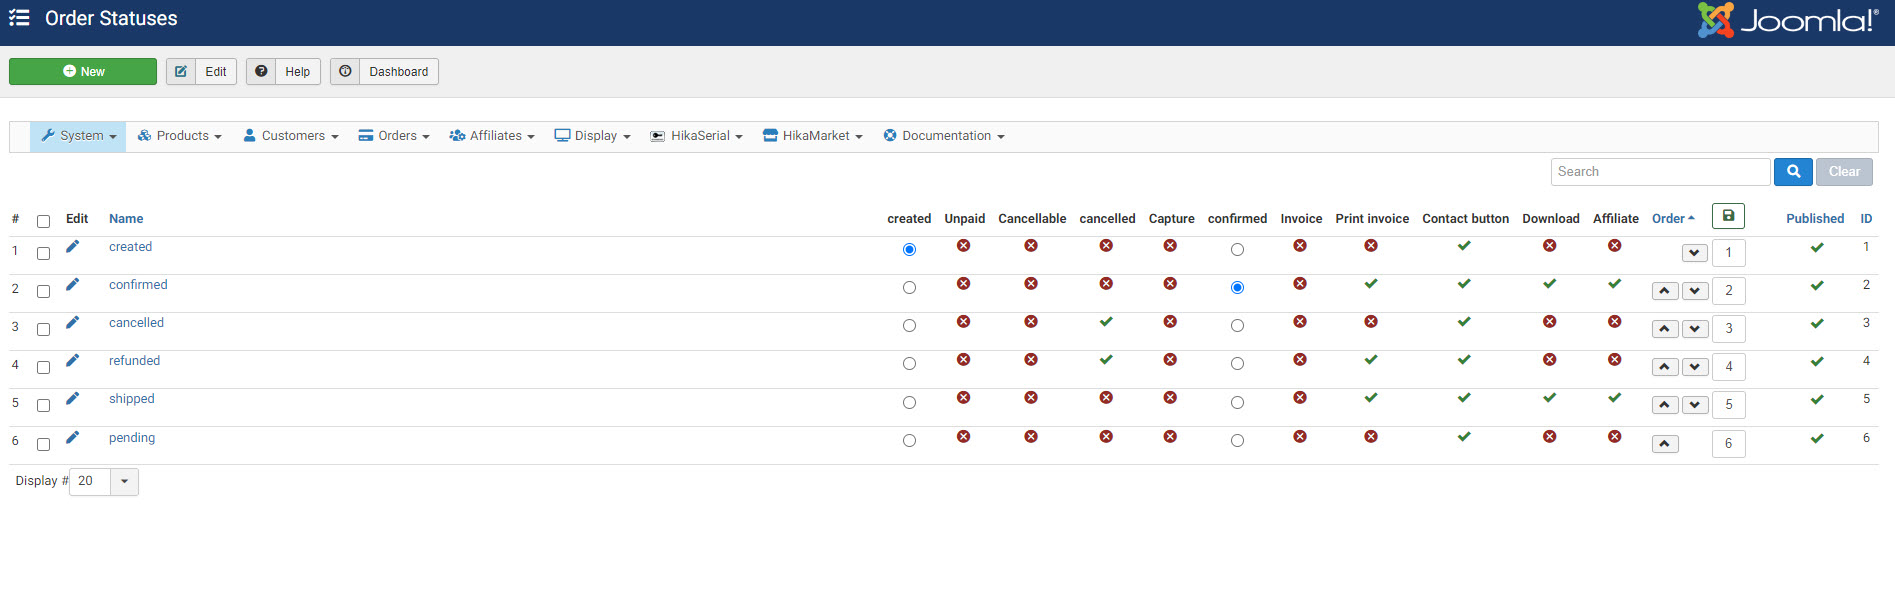This screenshot has height=596, width=1895.
Task: Move 'pending' status up with arrow
Action: click(1665, 444)
